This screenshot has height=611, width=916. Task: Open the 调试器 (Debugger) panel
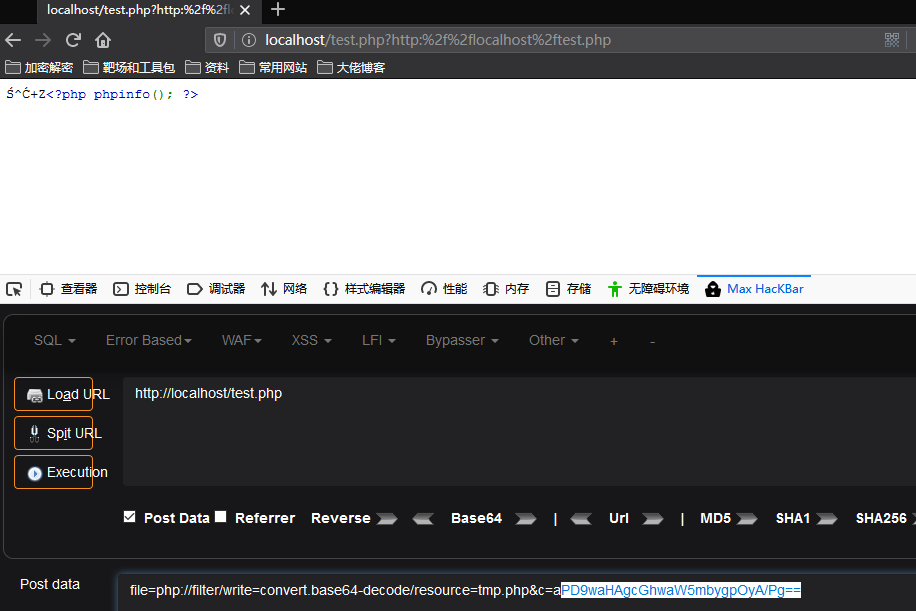[x=216, y=288]
